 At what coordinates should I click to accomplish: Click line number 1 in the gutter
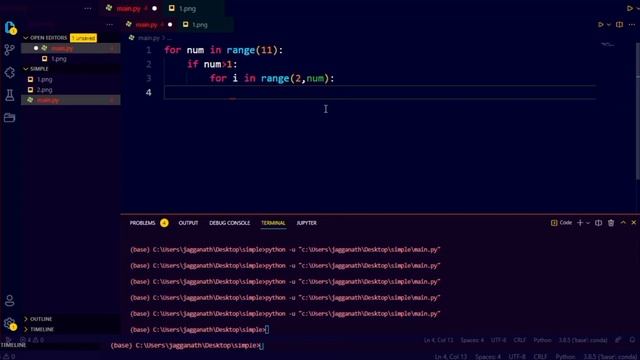click(149, 50)
